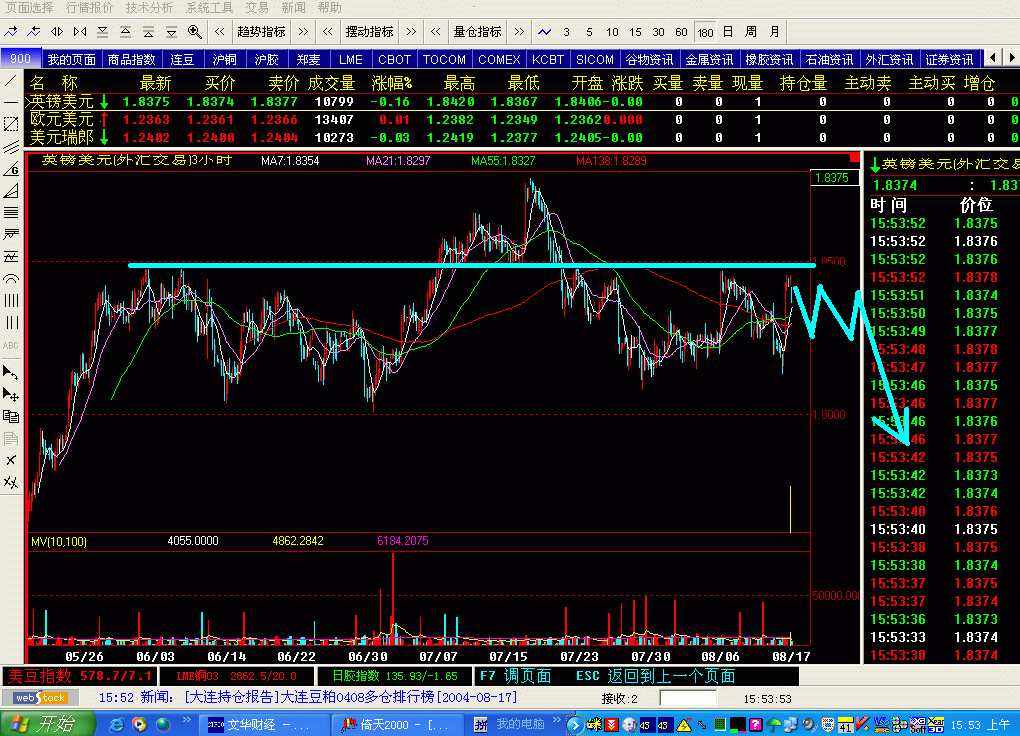Image resolution: width=1020 pixels, height=736 pixels.
Task: Click the 大连持仓报告 news headline
Action: point(351,697)
